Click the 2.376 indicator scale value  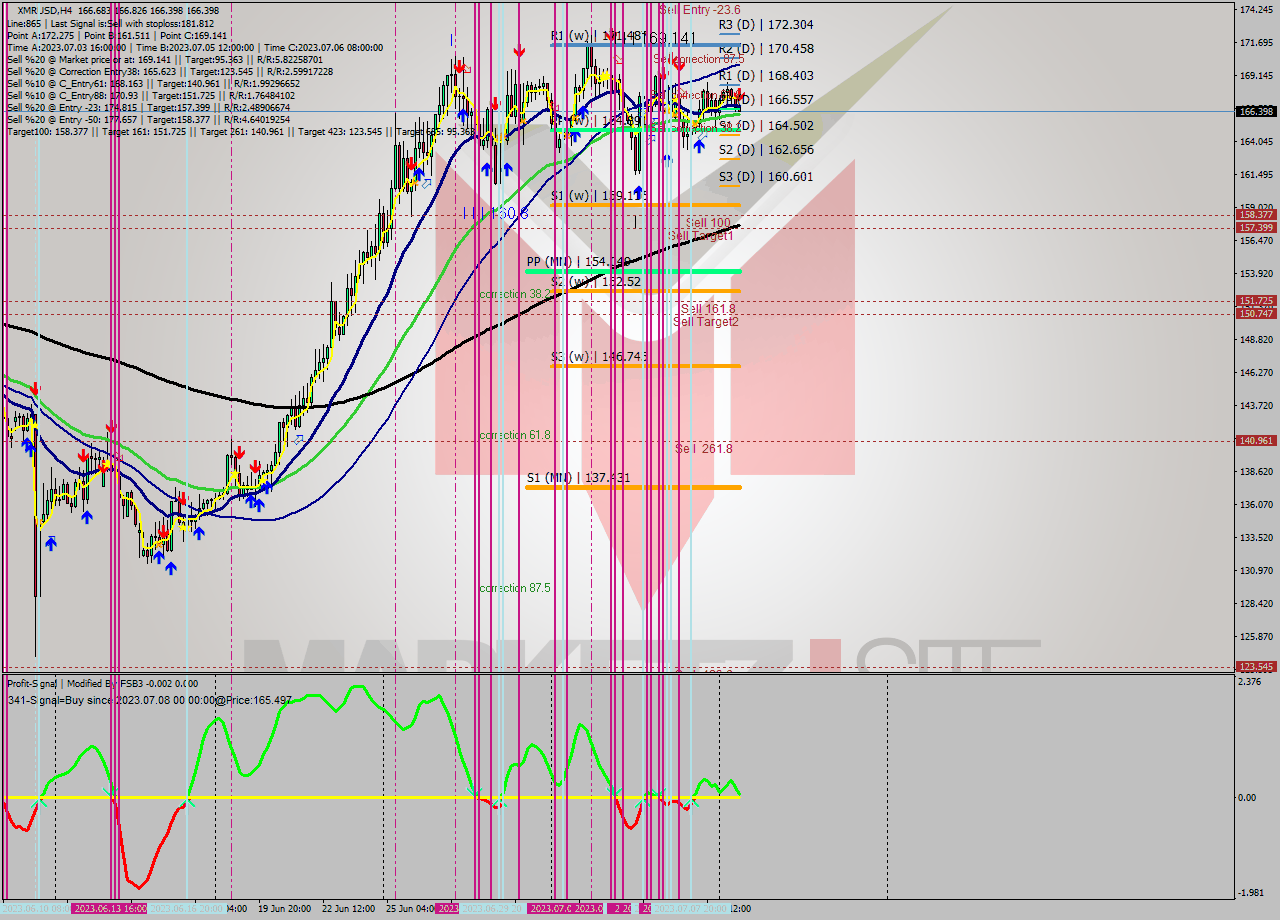pyautogui.click(x=1250, y=682)
